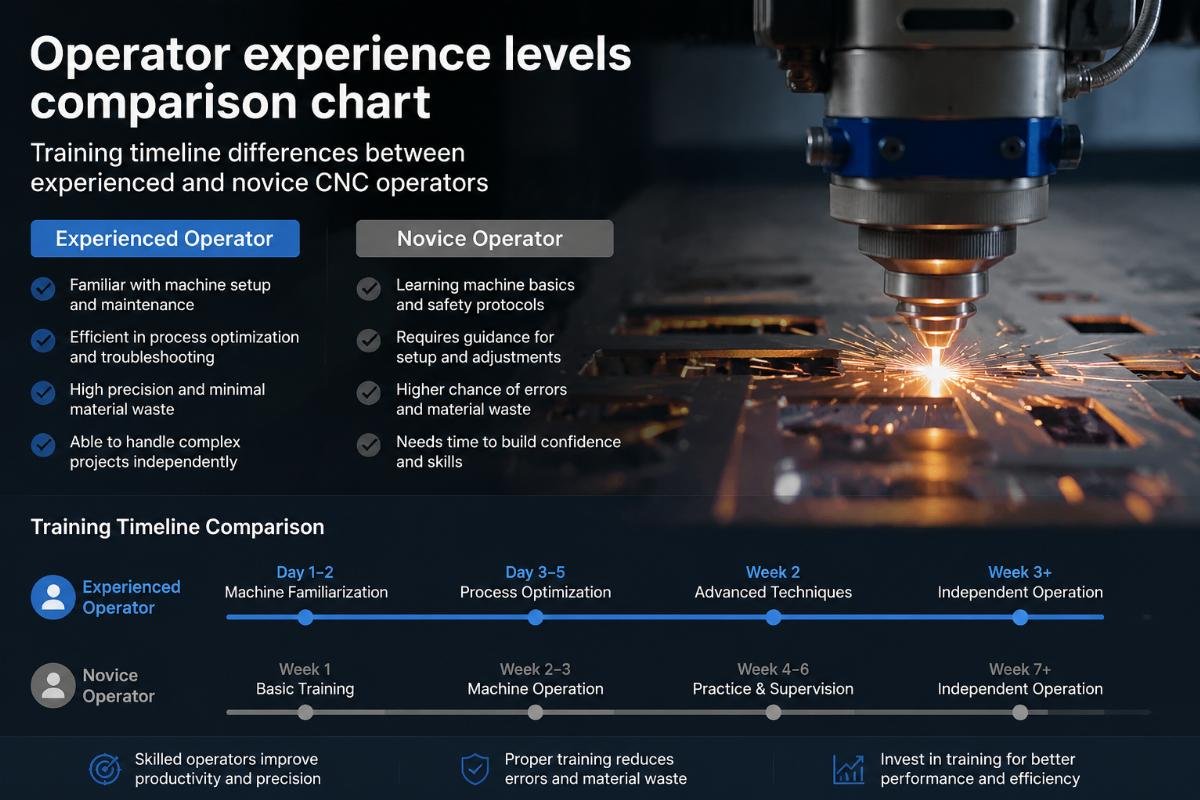1200x800 pixels.
Task: Click the Training Timeline Comparison heading
Action: tap(178, 527)
